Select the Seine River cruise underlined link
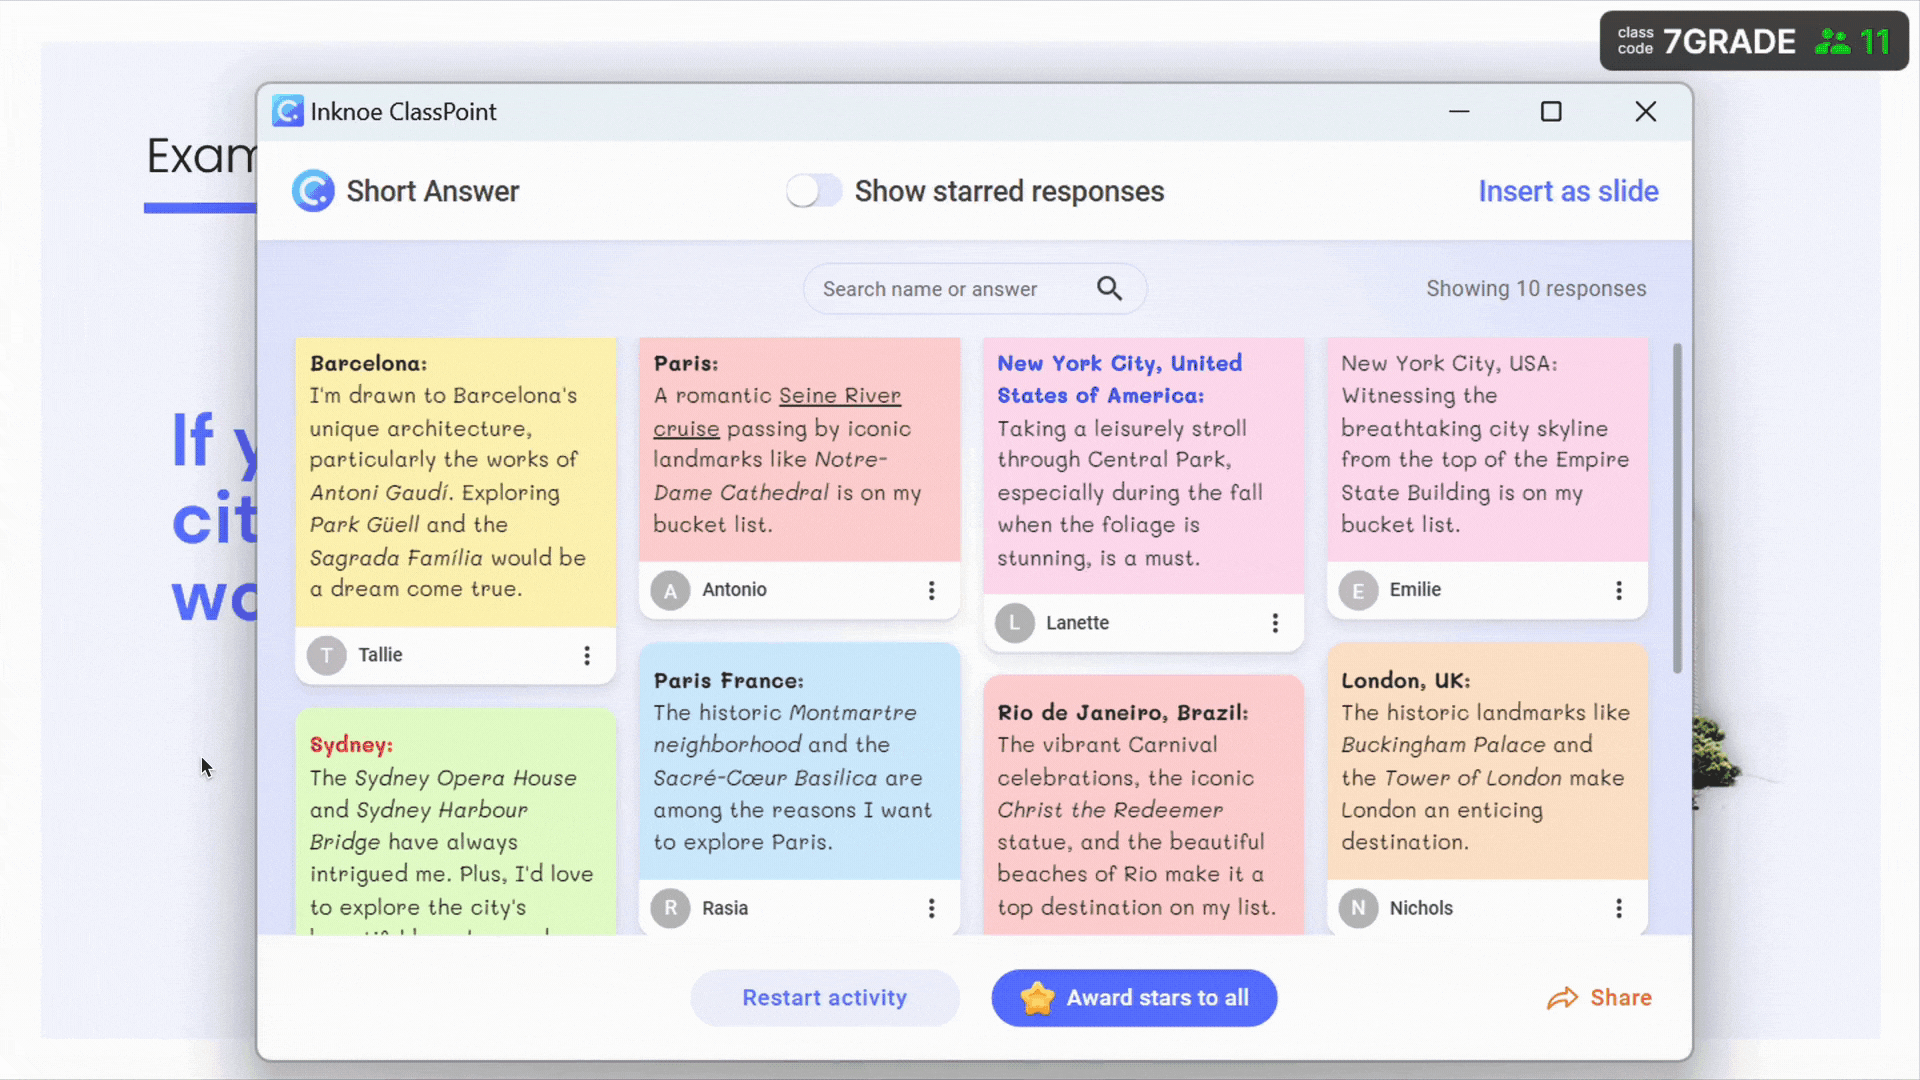The height and width of the screenshot is (1080, 1920). click(x=777, y=412)
